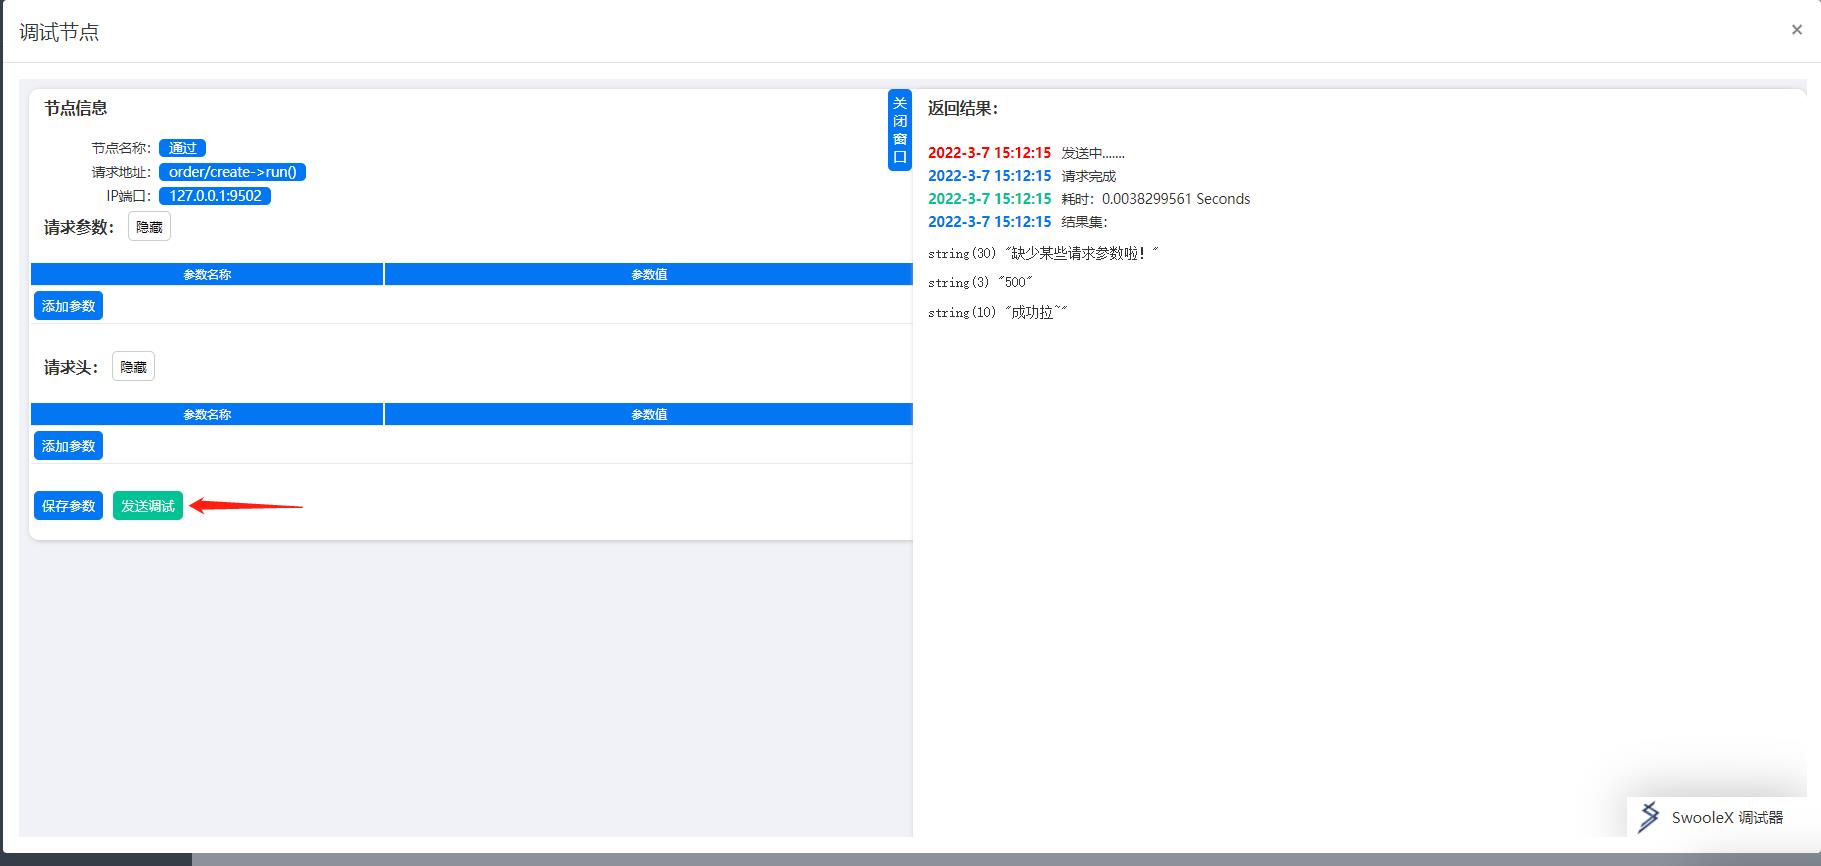The height and width of the screenshot is (866, 1821).
Task: Click the 节点信息 heading
Action: click(x=76, y=108)
